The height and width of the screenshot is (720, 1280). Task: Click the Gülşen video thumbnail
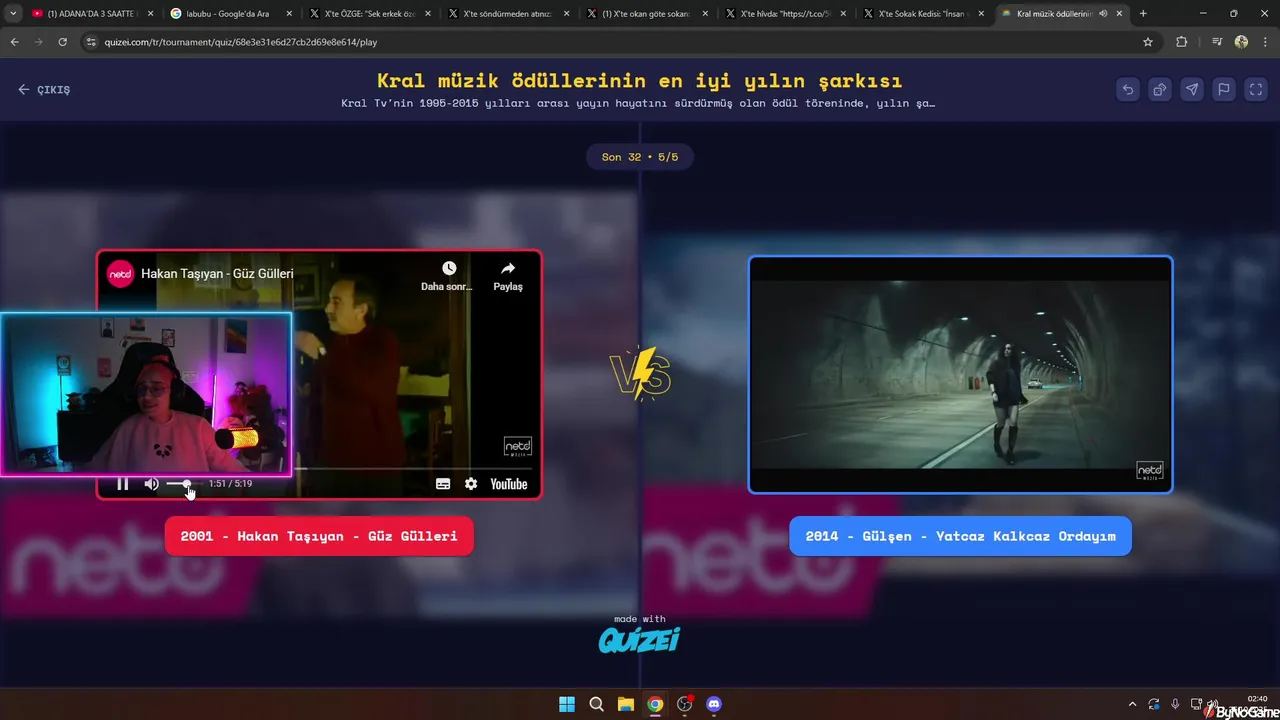pyautogui.click(x=960, y=375)
